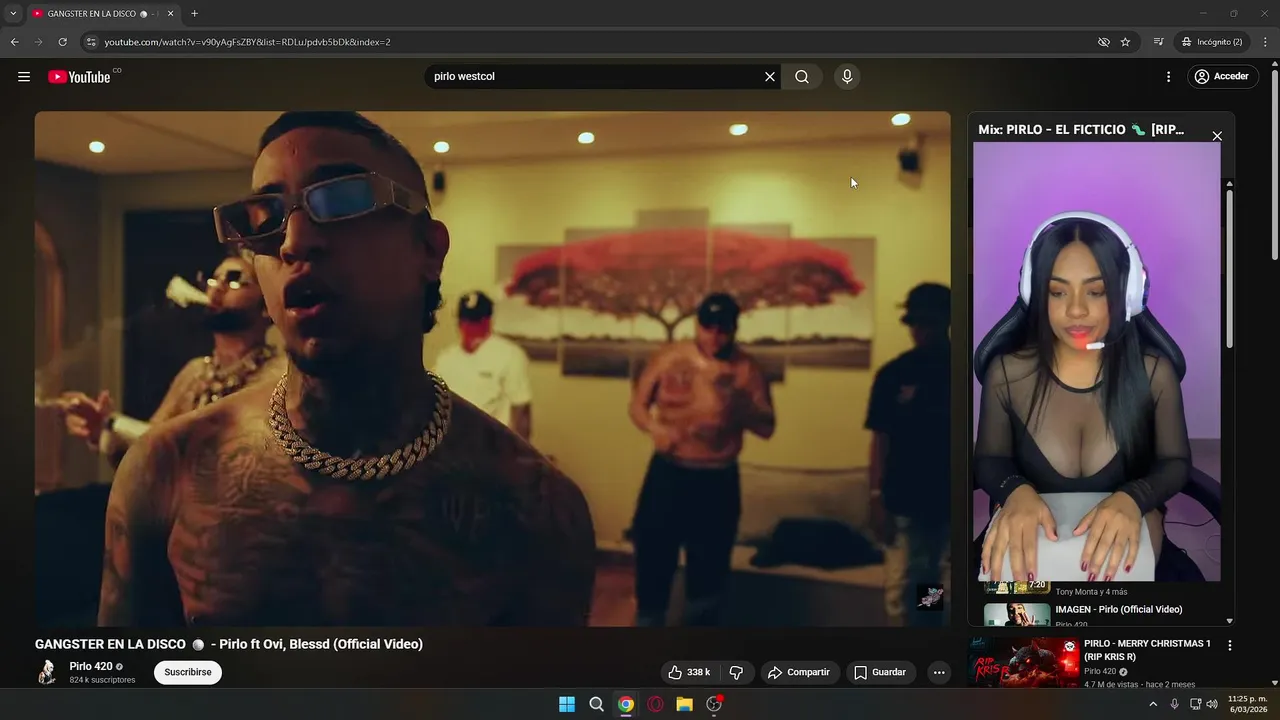Click the '824 k suscriptores' text
This screenshot has width=1280, height=720.
(x=102, y=680)
